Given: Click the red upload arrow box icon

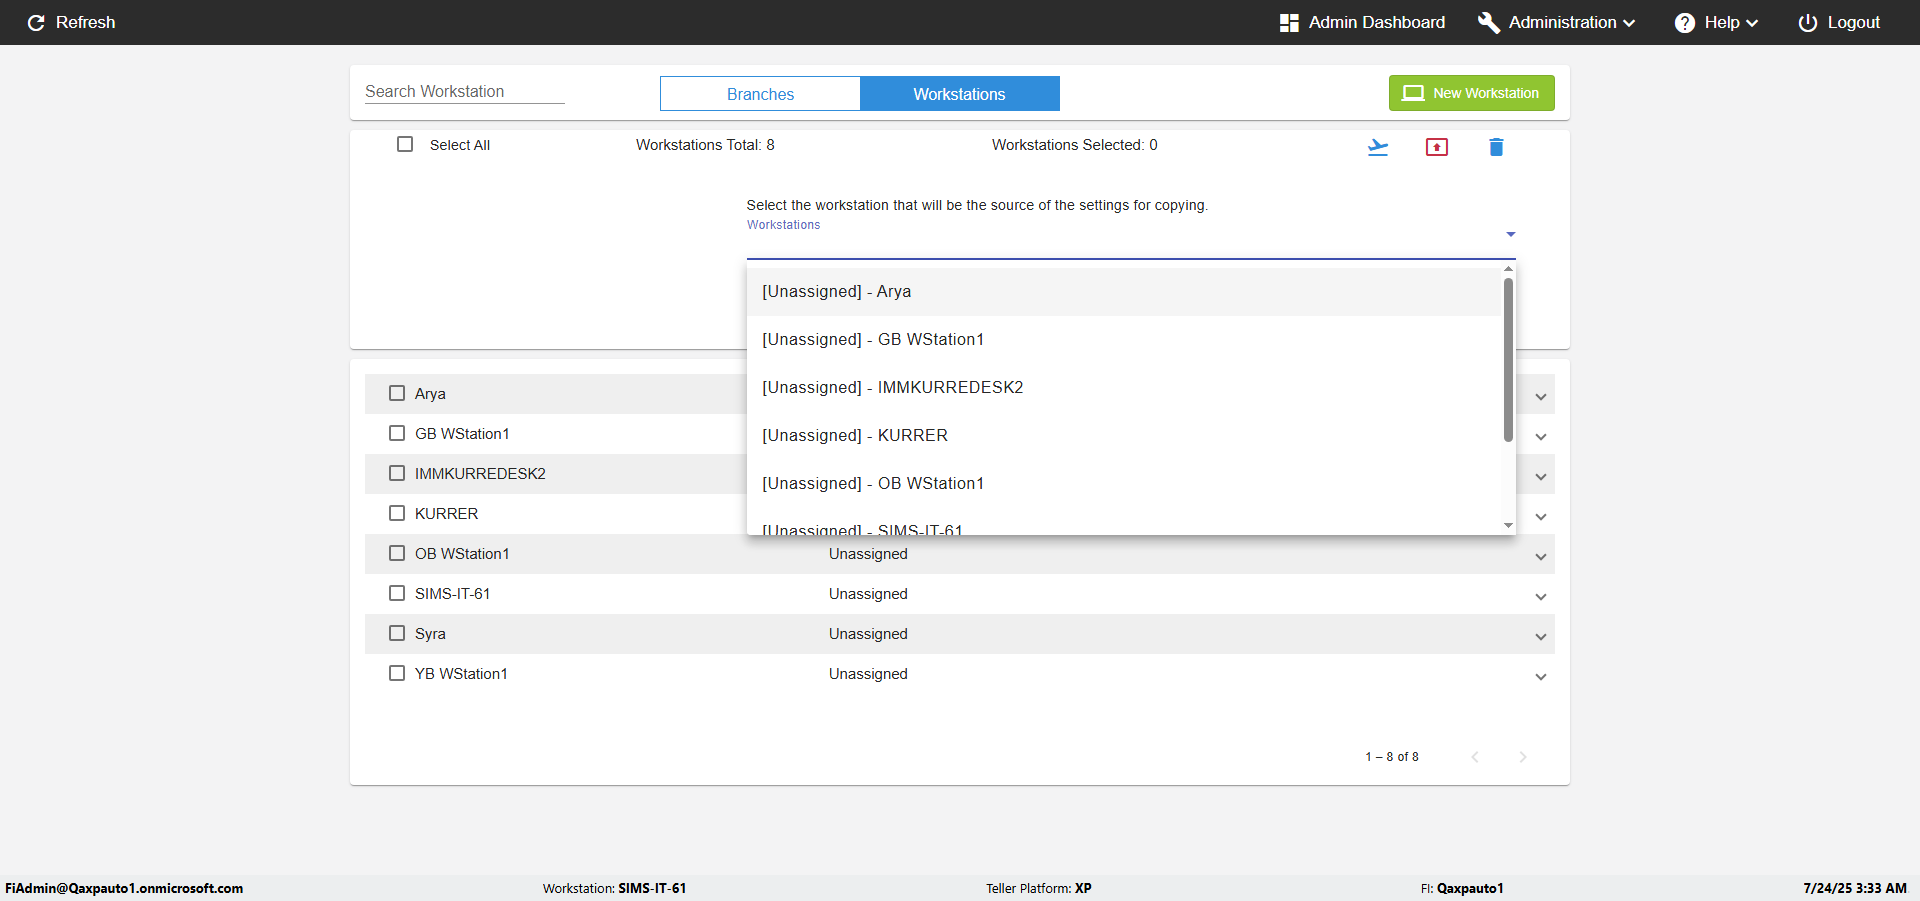Looking at the screenshot, I should [1436, 147].
